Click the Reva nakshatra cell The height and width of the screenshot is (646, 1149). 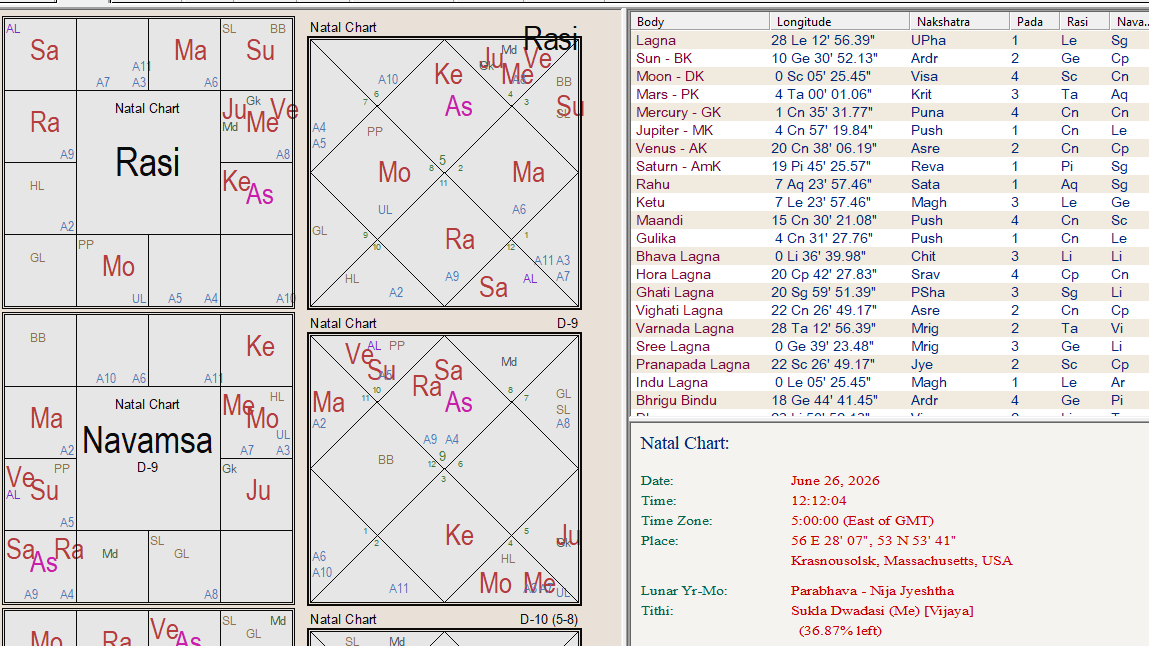(x=927, y=166)
